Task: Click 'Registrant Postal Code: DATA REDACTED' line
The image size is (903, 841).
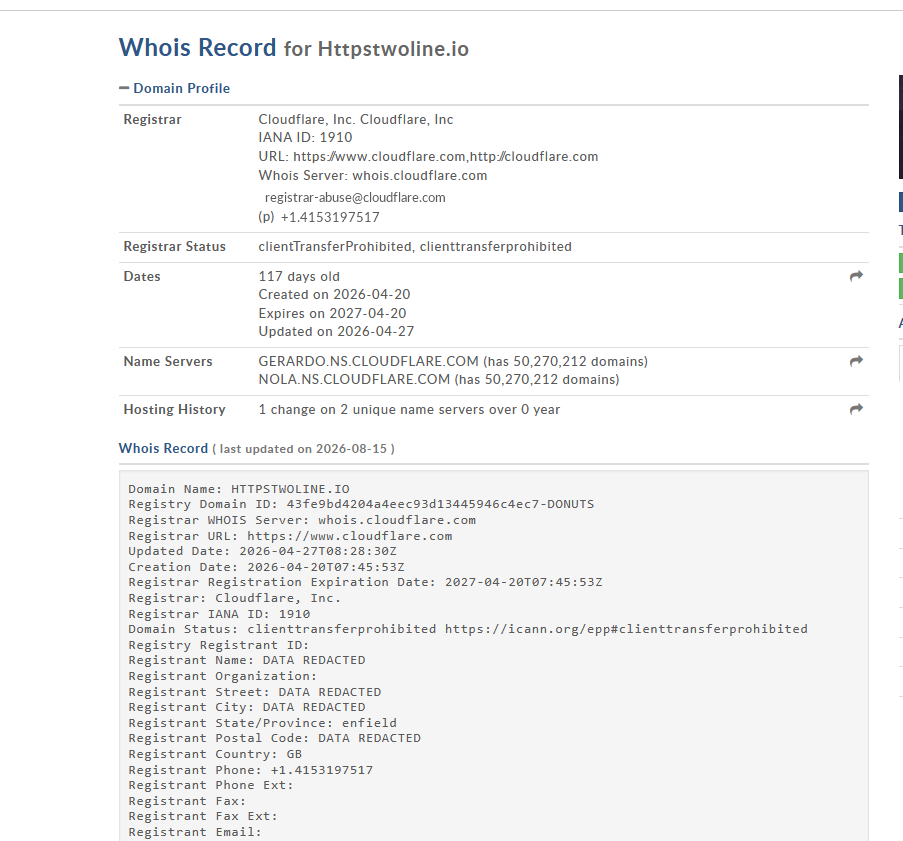Action: [x=274, y=738]
